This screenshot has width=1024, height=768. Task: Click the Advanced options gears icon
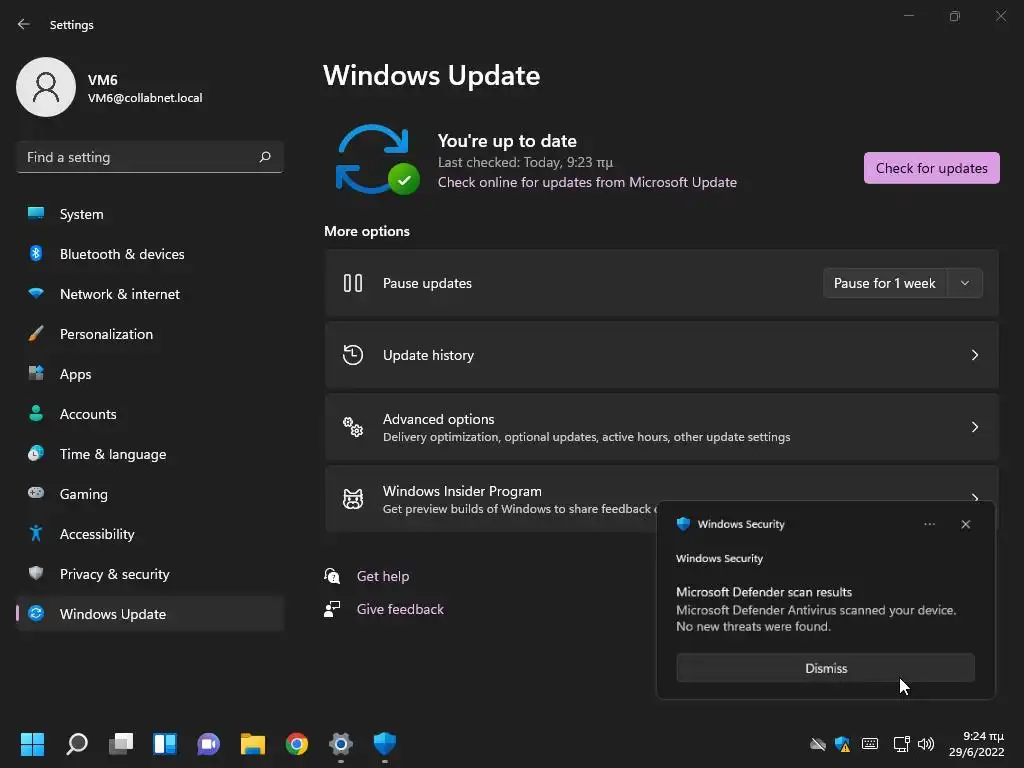[x=353, y=427]
